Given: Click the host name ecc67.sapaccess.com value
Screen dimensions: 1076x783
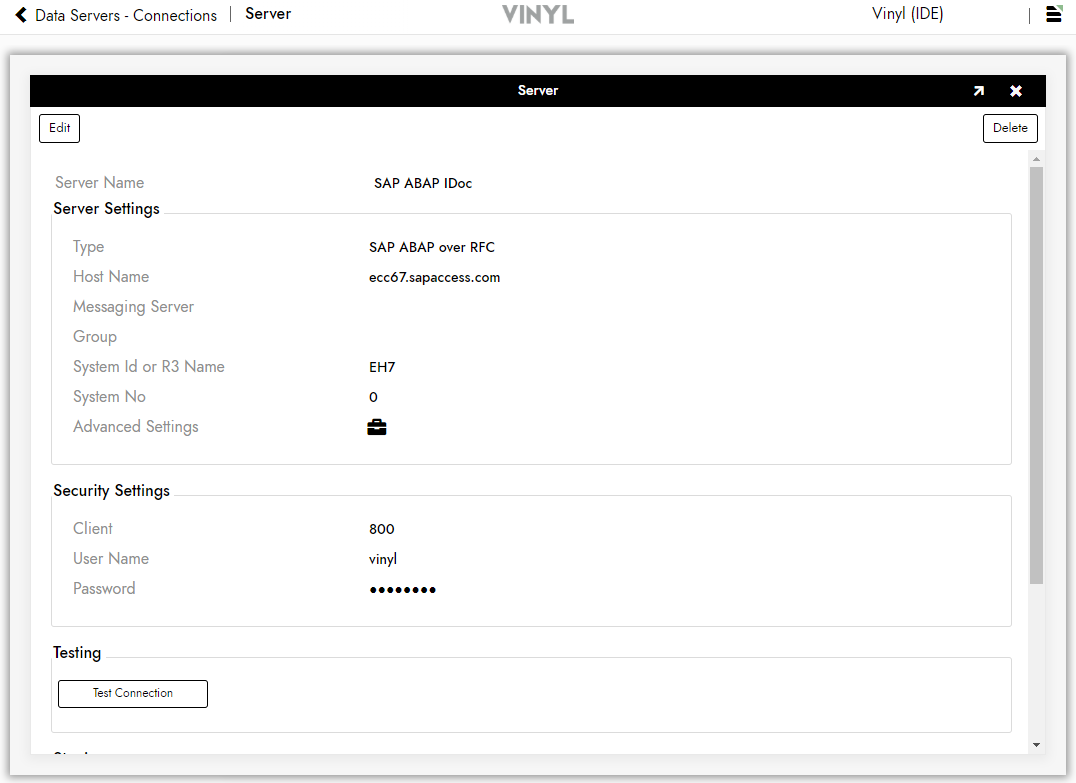Looking at the screenshot, I should (434, 278).
